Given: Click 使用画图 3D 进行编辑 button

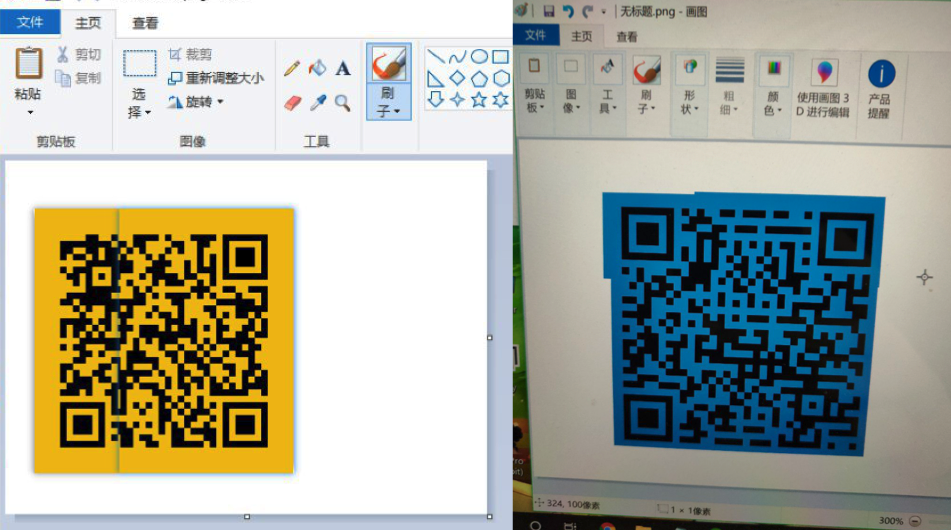Looking at the screenshot, I should point(823,89).
